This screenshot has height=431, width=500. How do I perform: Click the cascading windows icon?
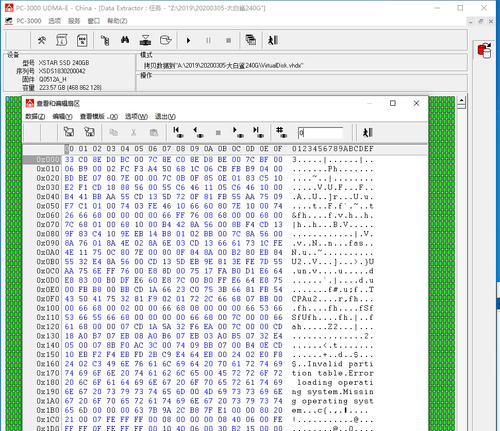click(x=251, y=40)
